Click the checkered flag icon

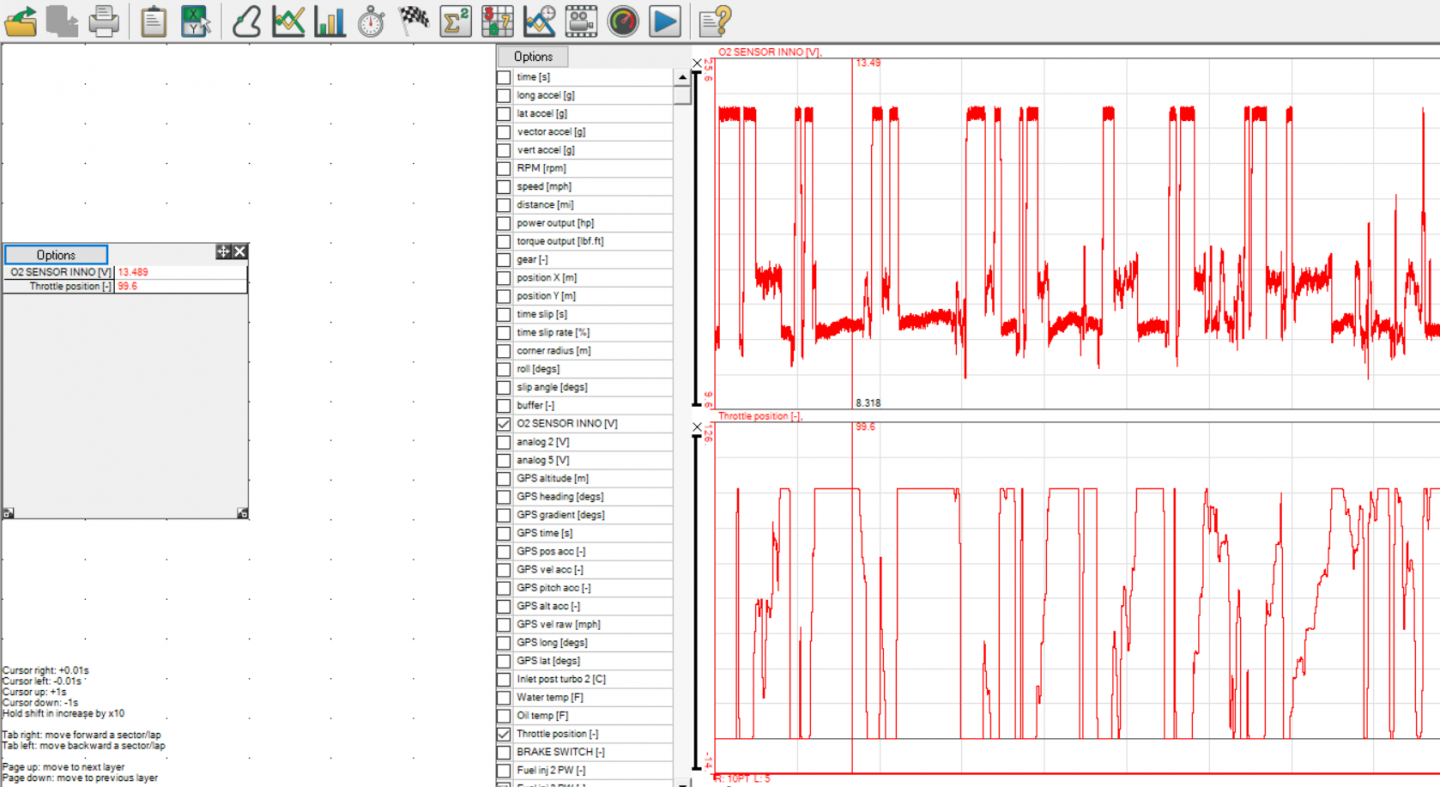[x=413, y=20]
